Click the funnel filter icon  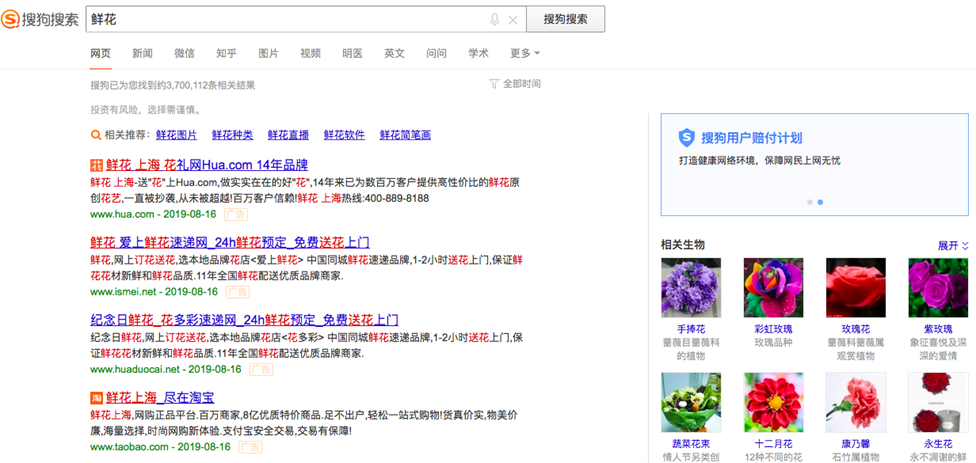[494, 84]
